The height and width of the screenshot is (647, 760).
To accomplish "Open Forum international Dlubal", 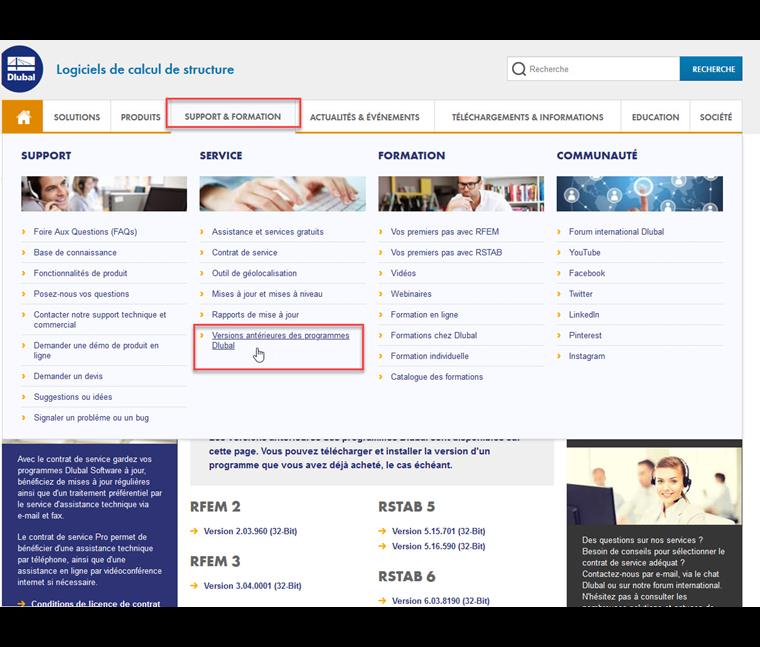I will [x=616, y=232].
